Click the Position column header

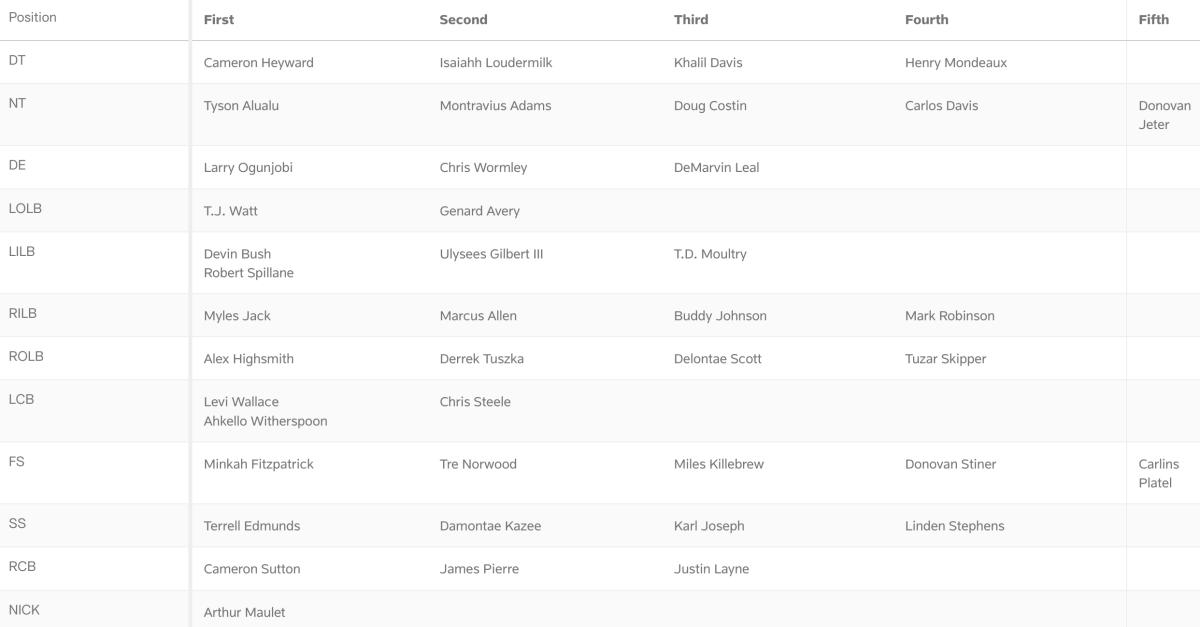32,18
